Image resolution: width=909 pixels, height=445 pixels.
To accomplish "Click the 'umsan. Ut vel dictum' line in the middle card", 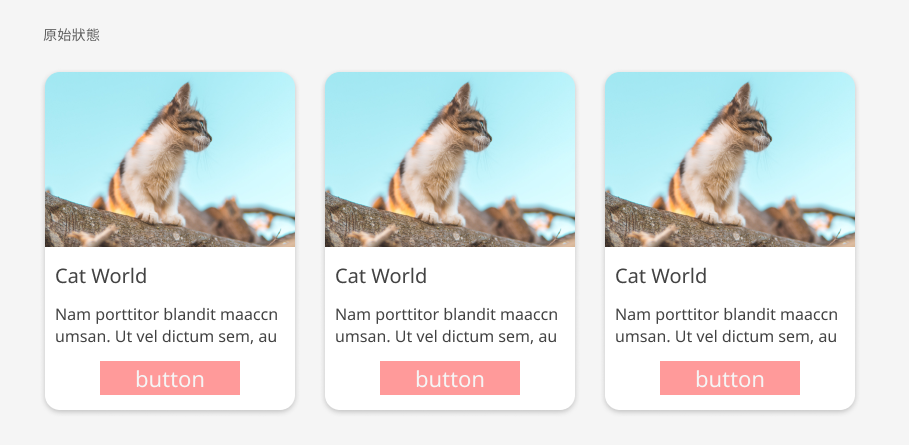I will pyautogui.click(x=446, y=336).
